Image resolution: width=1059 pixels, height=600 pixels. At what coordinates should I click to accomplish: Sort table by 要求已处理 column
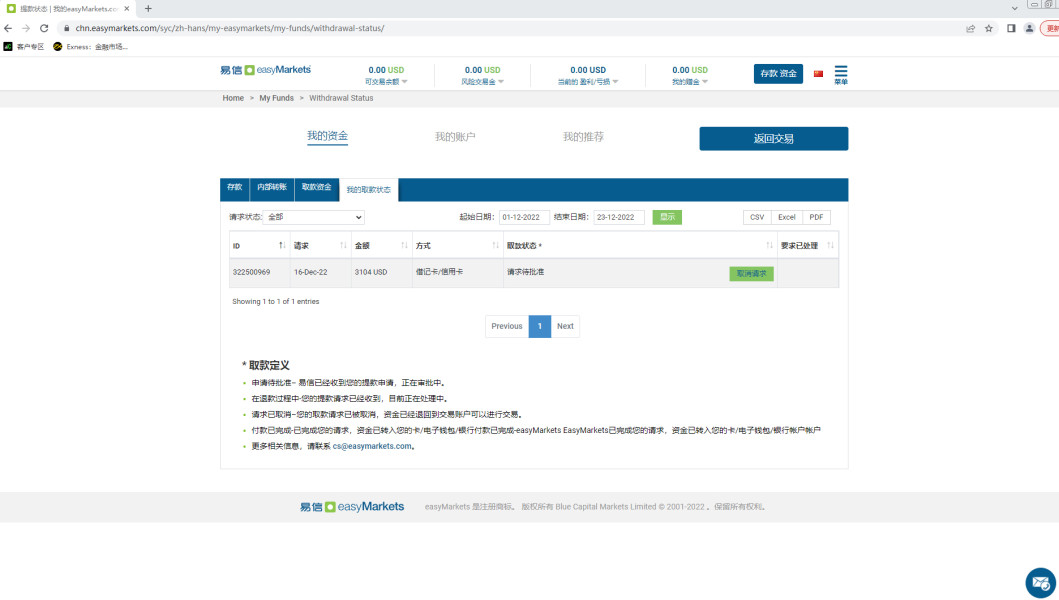tap(808, 245)
